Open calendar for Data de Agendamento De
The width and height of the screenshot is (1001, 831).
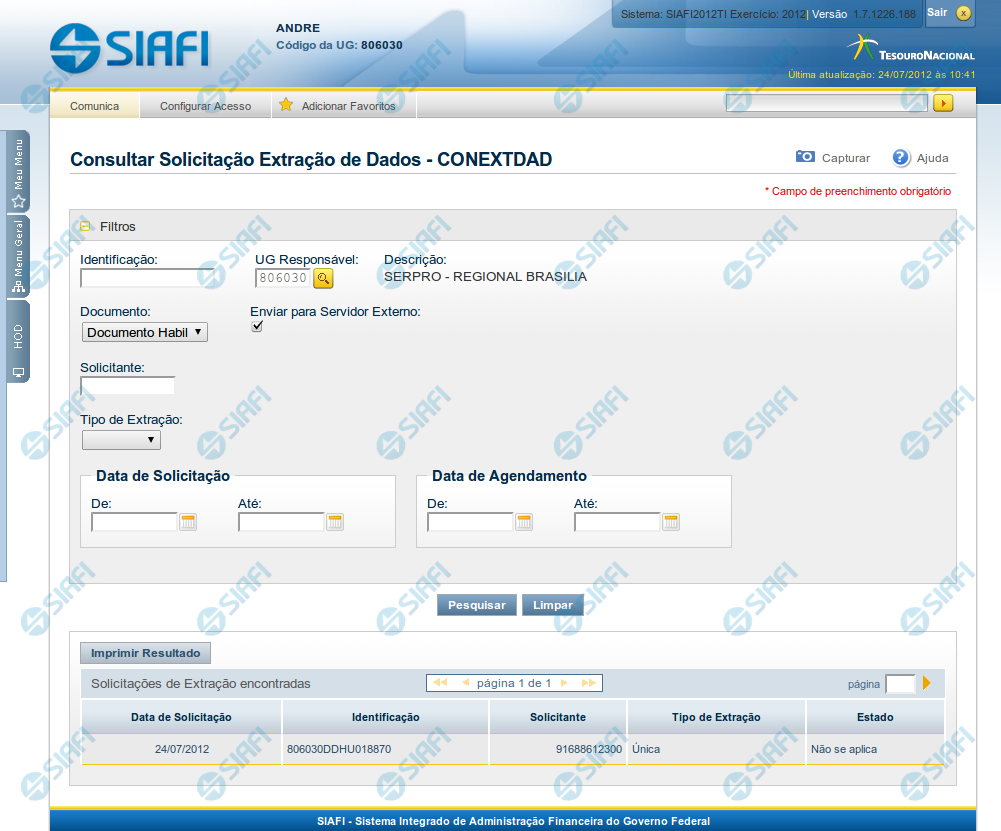click(x=524, y=522)
